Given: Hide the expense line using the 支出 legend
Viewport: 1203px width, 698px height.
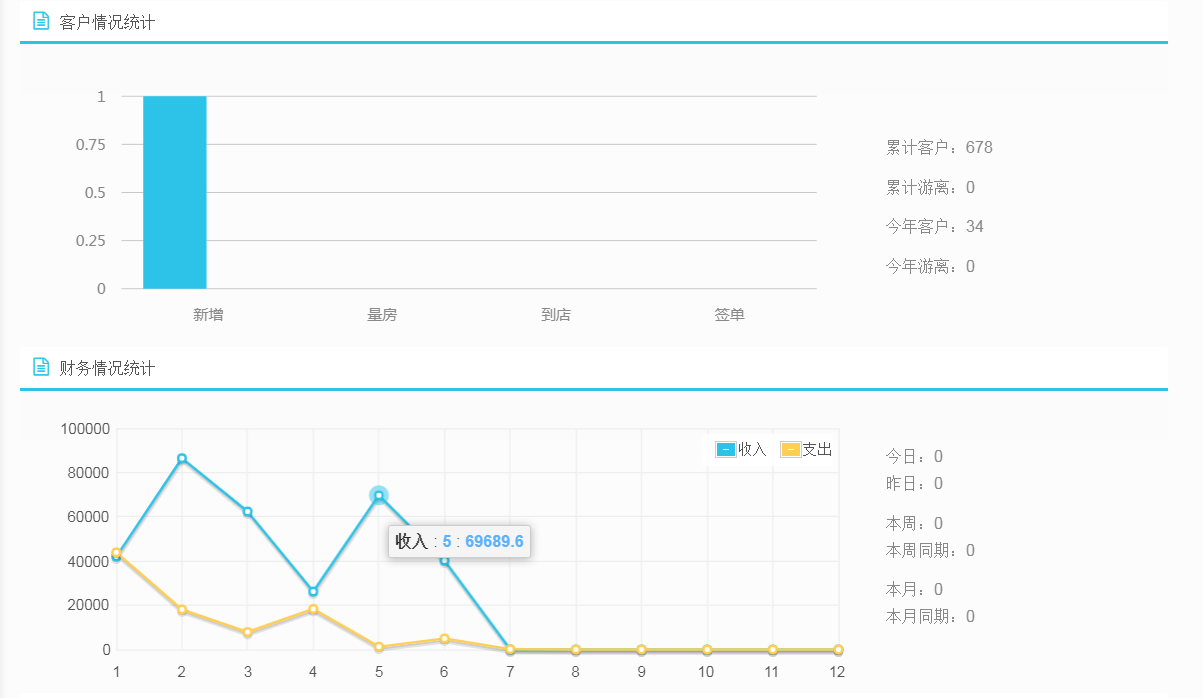Looking at the screenshot, I should pyautogui.click(x=805, y=449).
